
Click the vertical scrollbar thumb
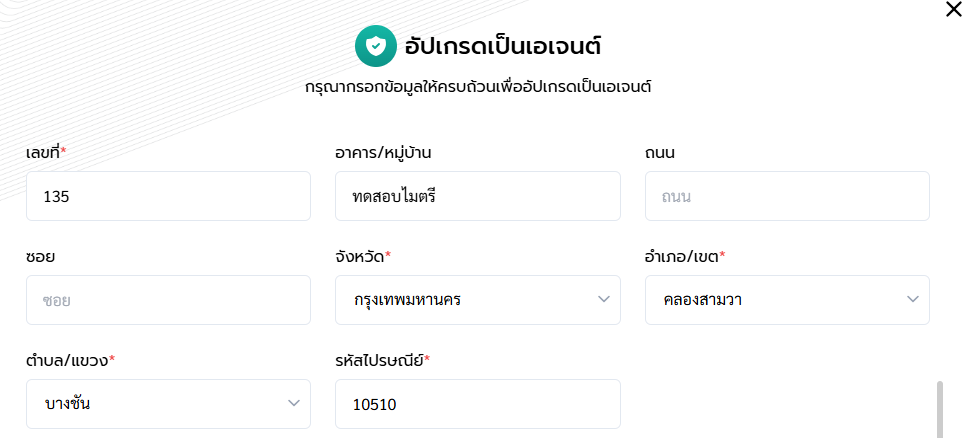click(940, 410)
